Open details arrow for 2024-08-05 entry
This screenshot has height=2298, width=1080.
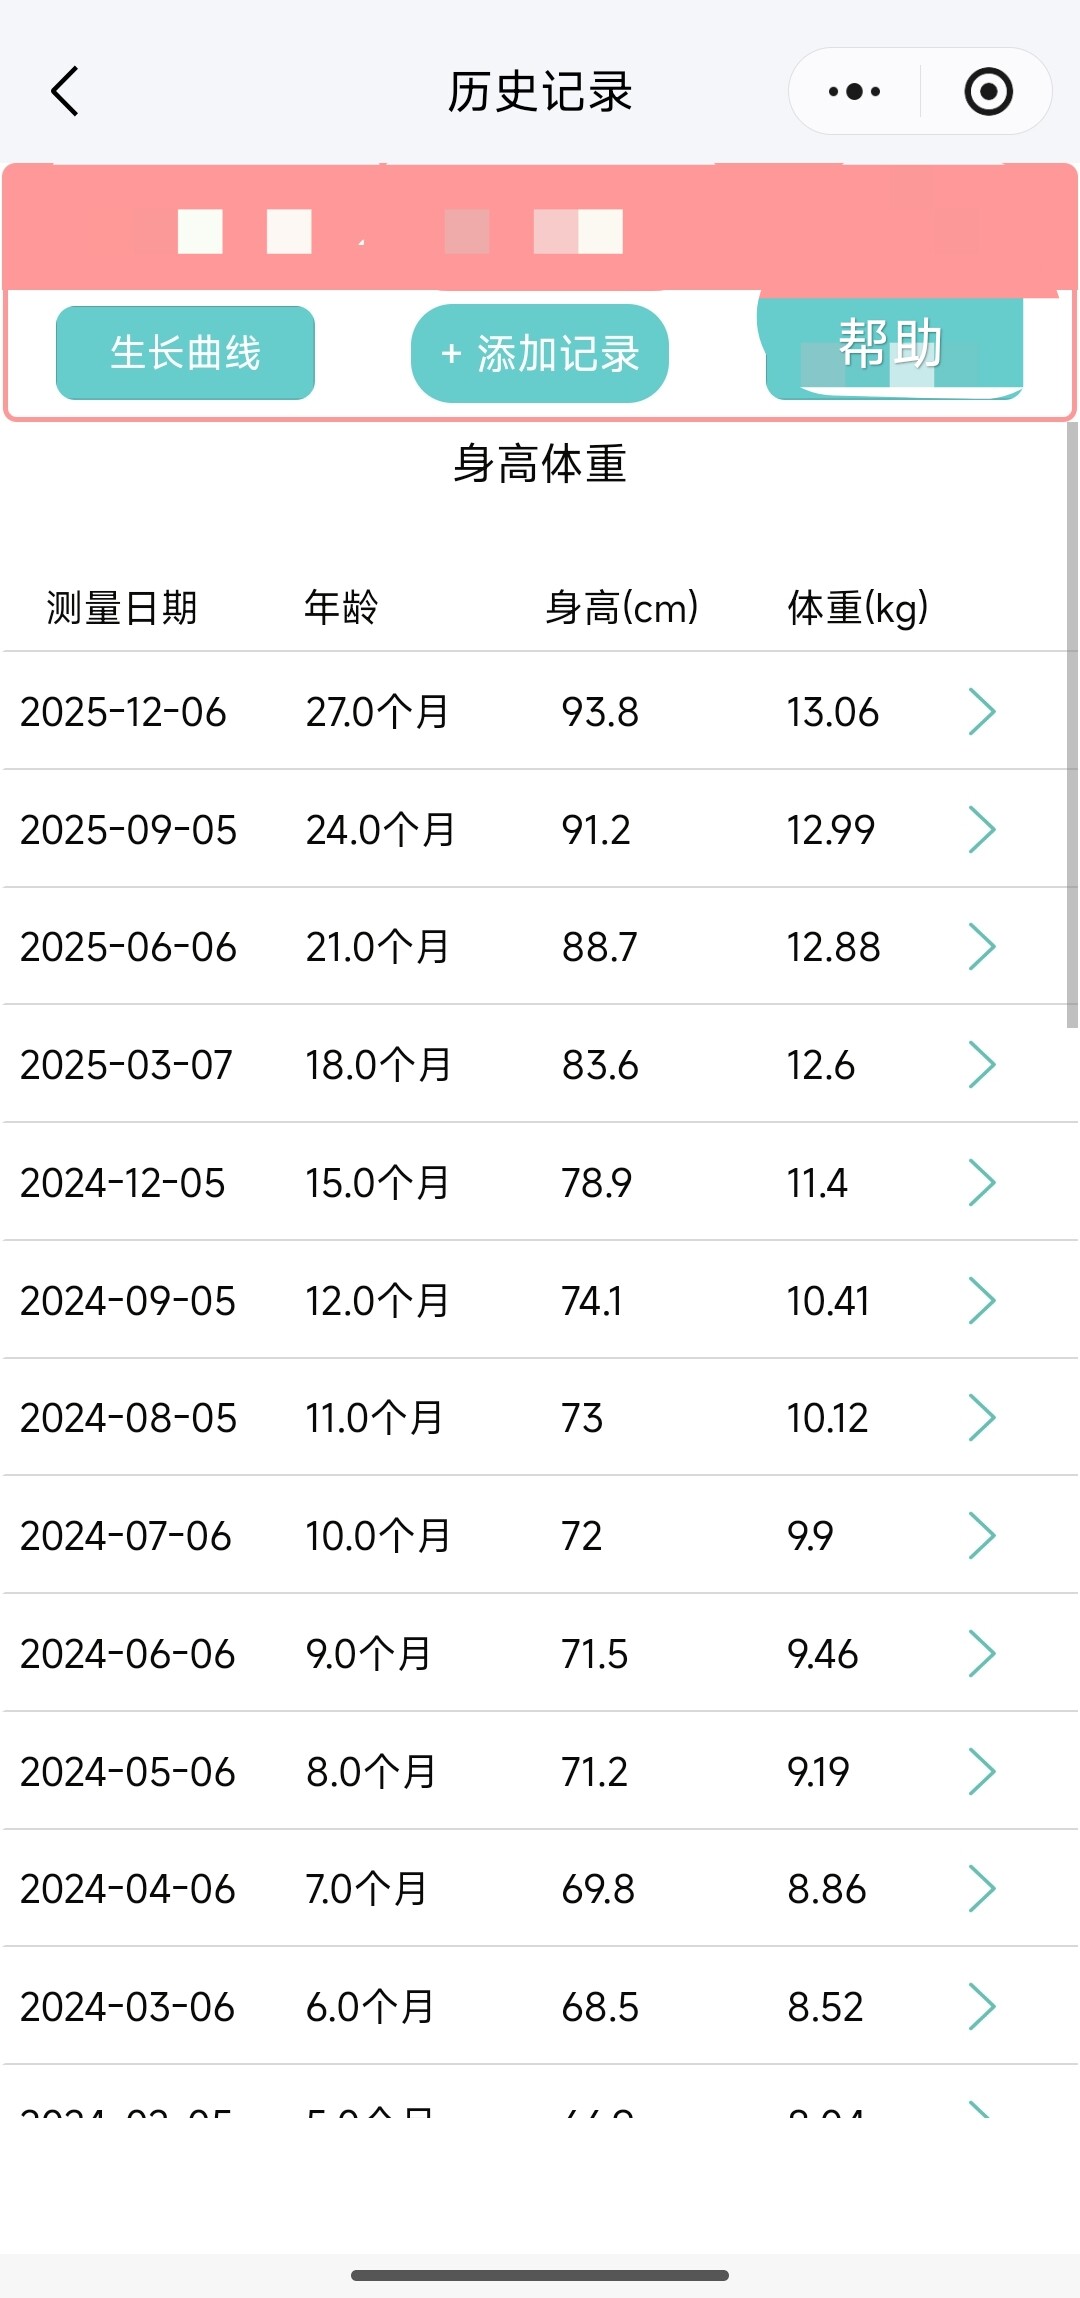982,1418
